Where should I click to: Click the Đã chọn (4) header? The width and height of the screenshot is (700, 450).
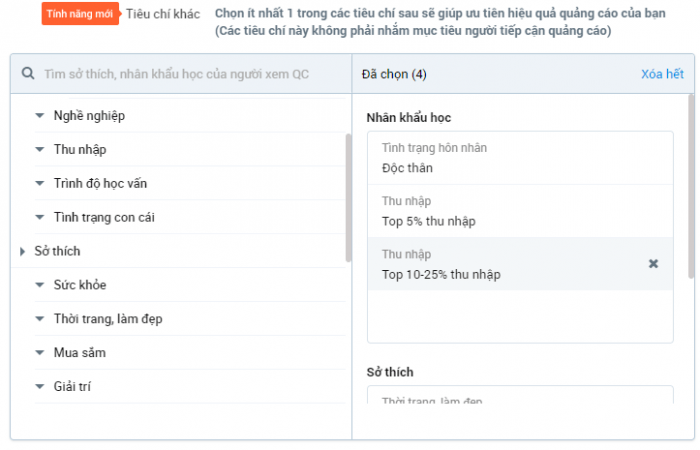[397, 74]
